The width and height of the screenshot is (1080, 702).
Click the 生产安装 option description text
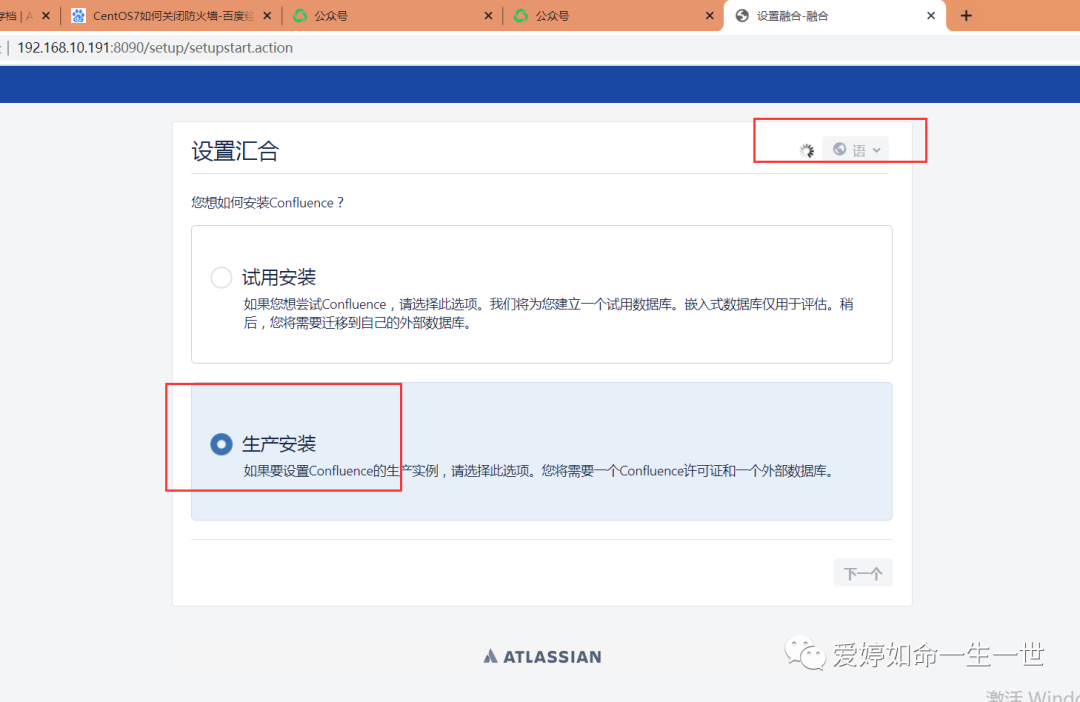(539, 471)
